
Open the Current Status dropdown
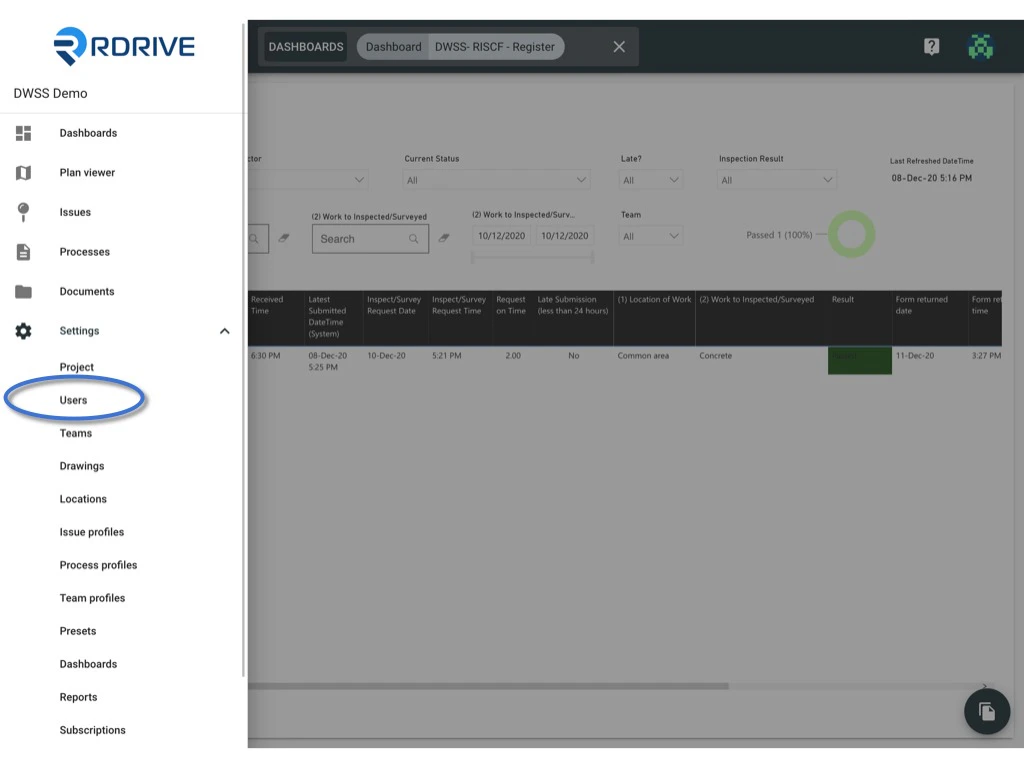496,180
